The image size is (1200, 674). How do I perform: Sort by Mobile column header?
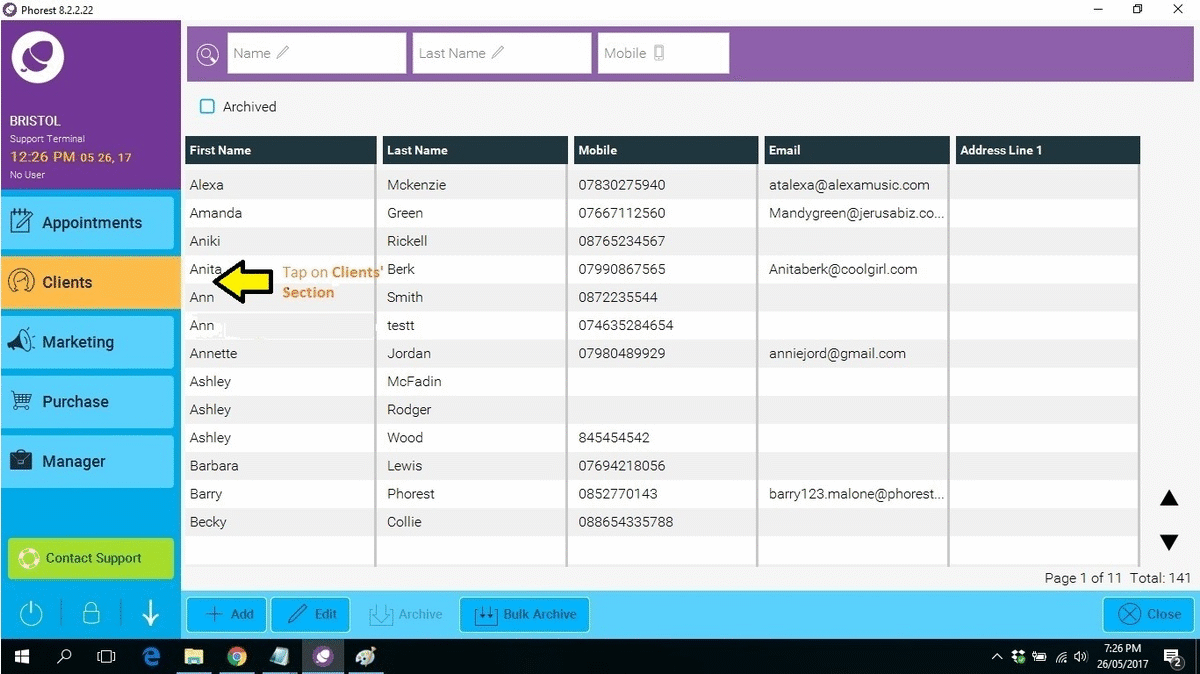tap(666, 150)
